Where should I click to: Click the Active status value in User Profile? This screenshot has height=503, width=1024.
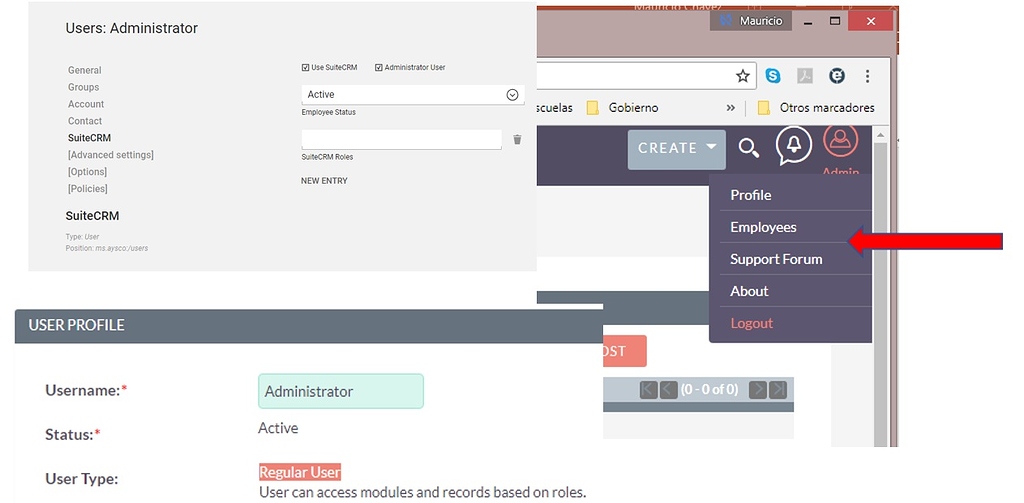point(278,429)
